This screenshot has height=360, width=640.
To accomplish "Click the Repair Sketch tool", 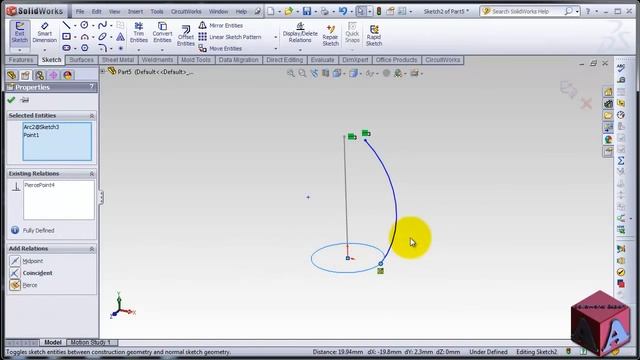I will coord(331,35).
